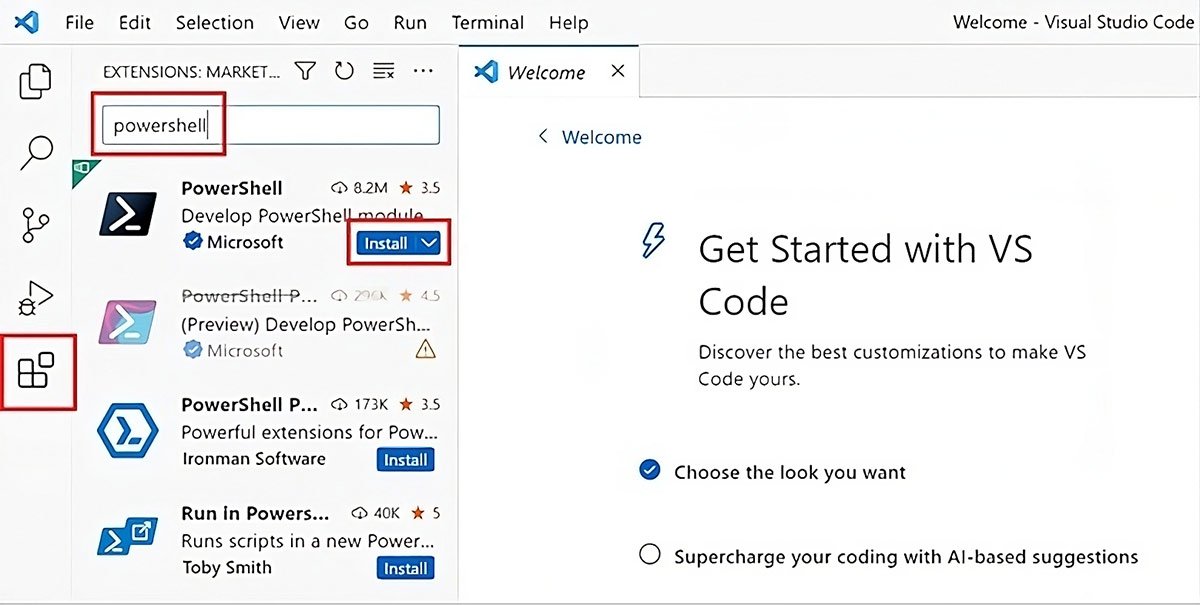Image resolution: width=1200 pixels, height=605 pixels.
Task: Clear extension search results icon
Action: tap(383, 71)
